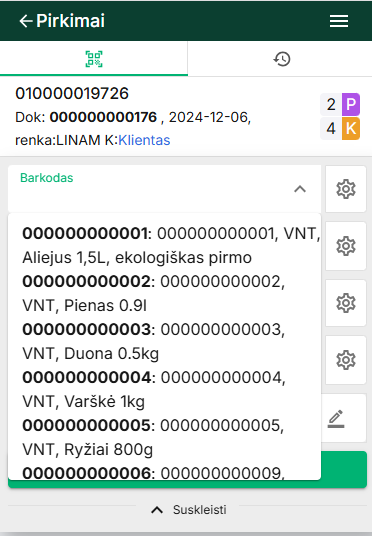Click the green button behind dropdown
372x536 pixels.
coord(344,469)
